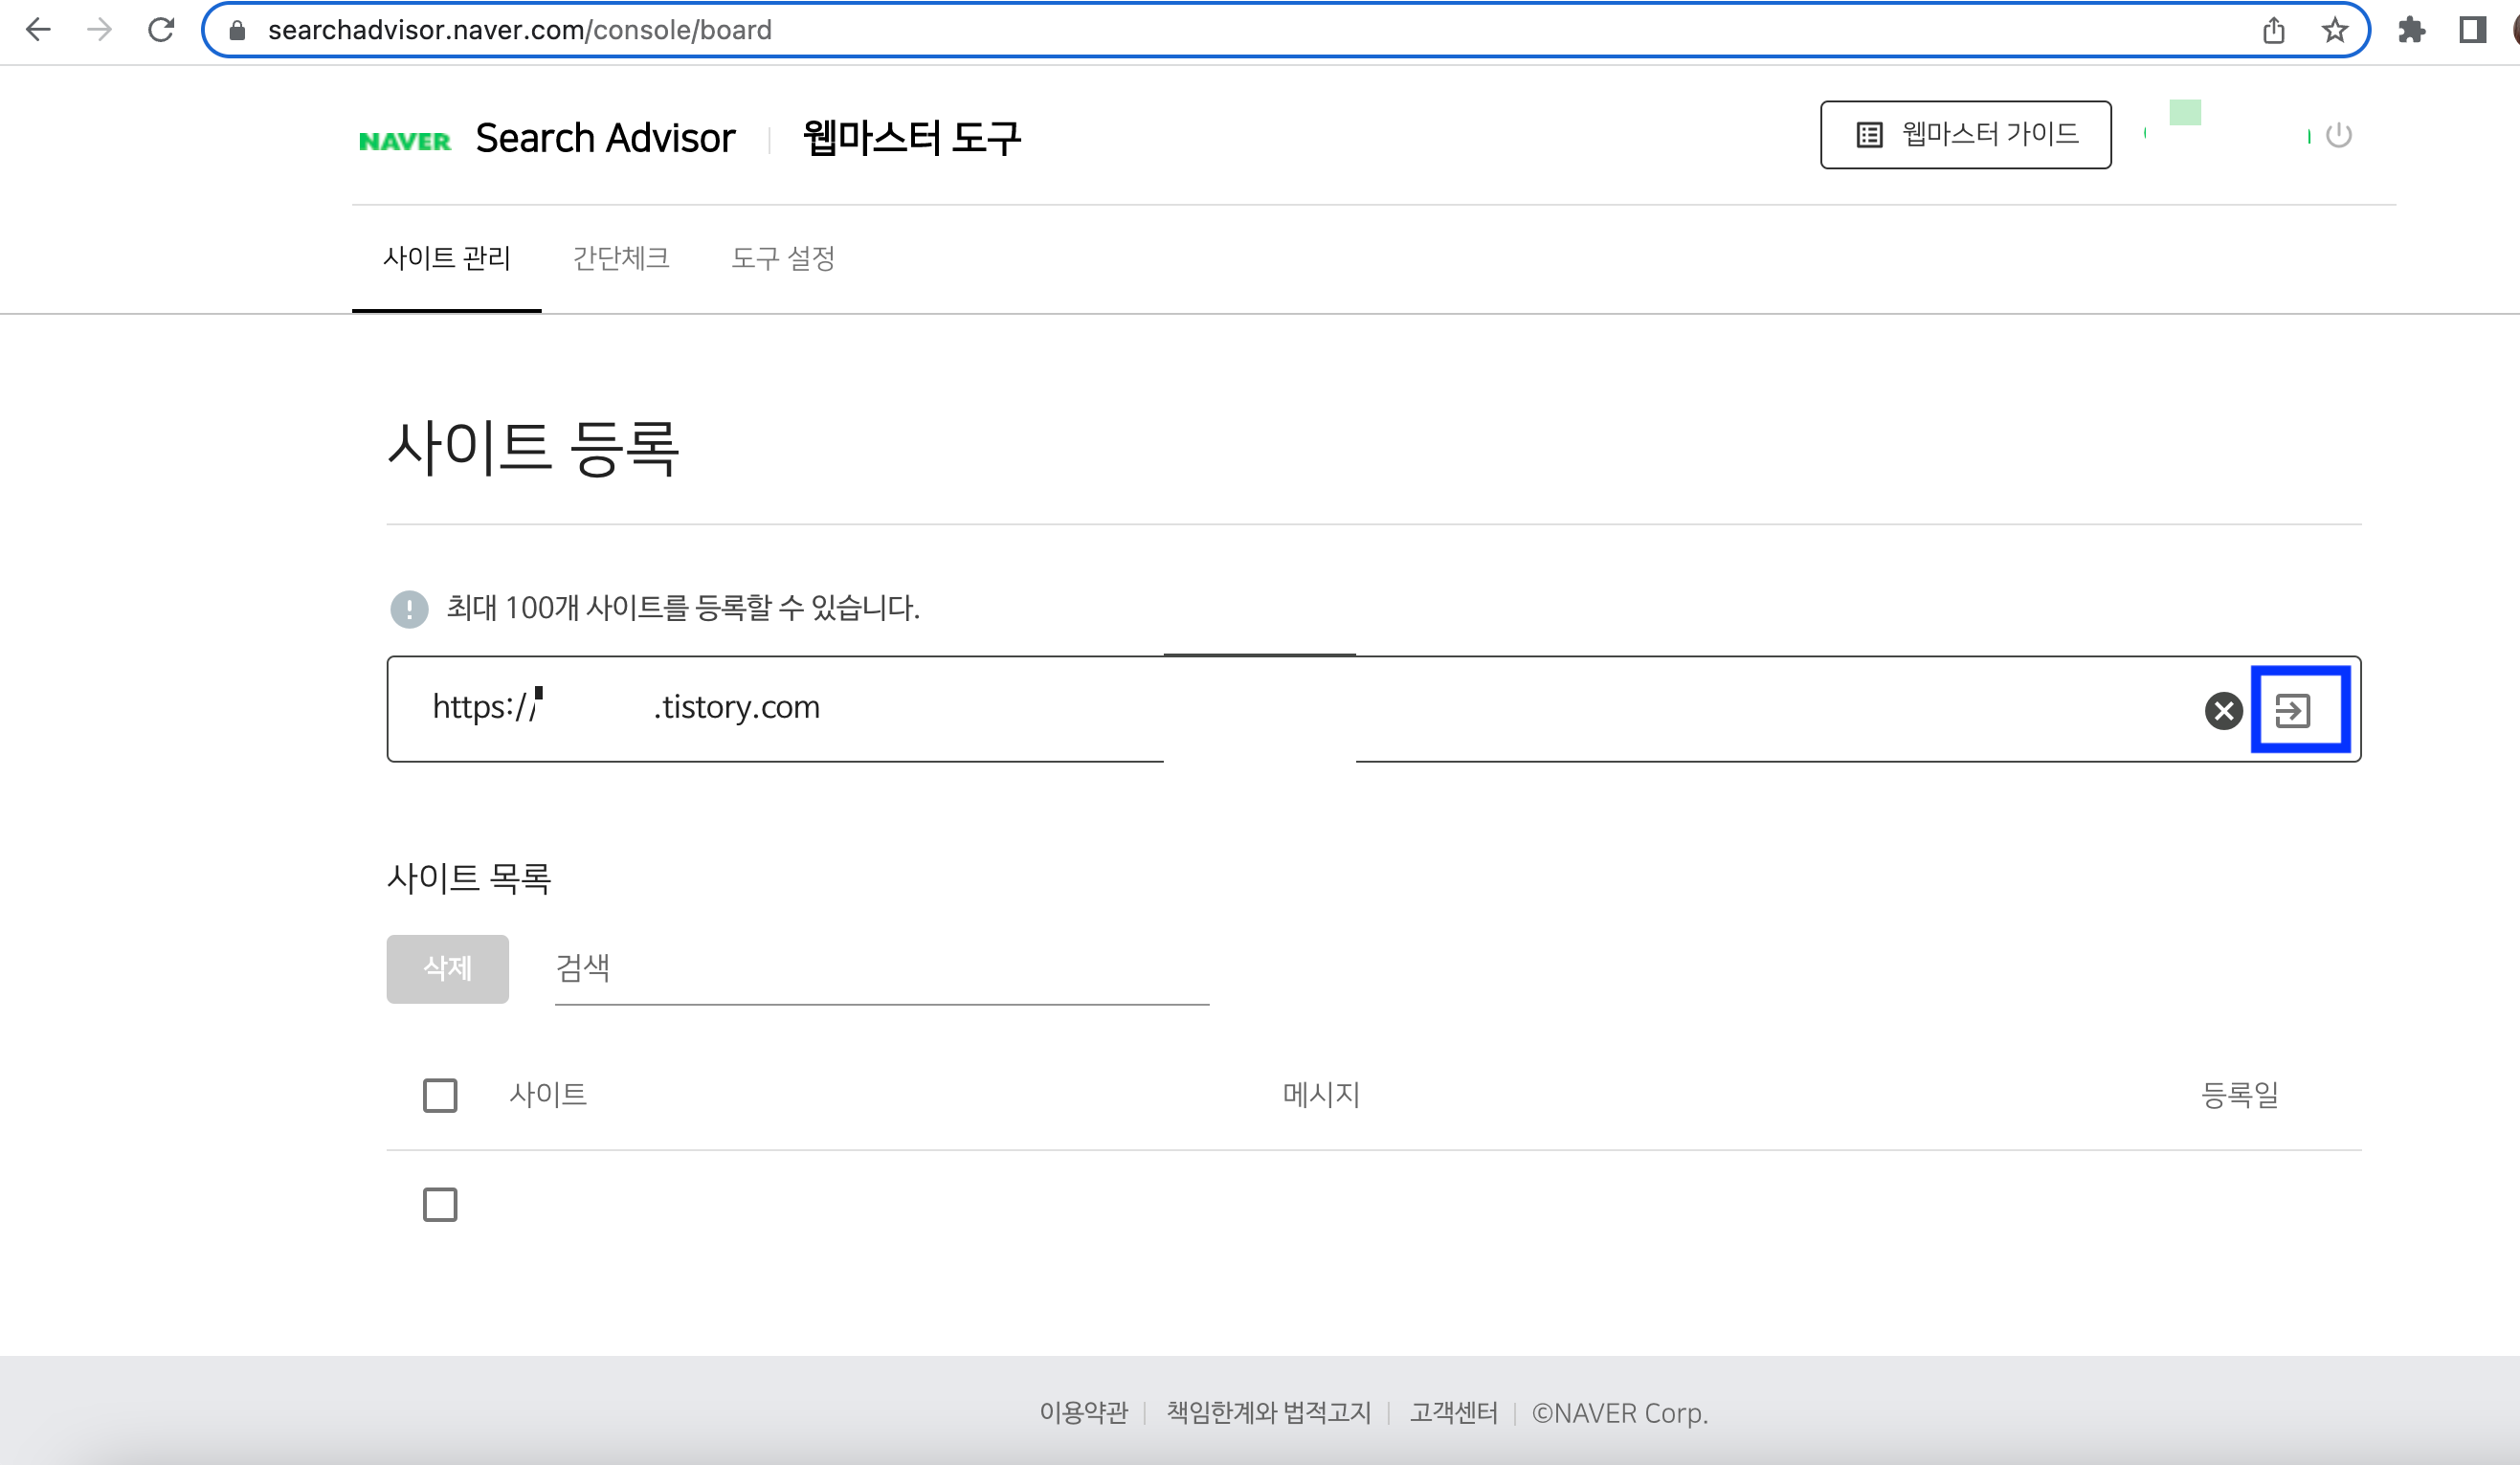Click the 메시지 column header

pos(1321,1095)
